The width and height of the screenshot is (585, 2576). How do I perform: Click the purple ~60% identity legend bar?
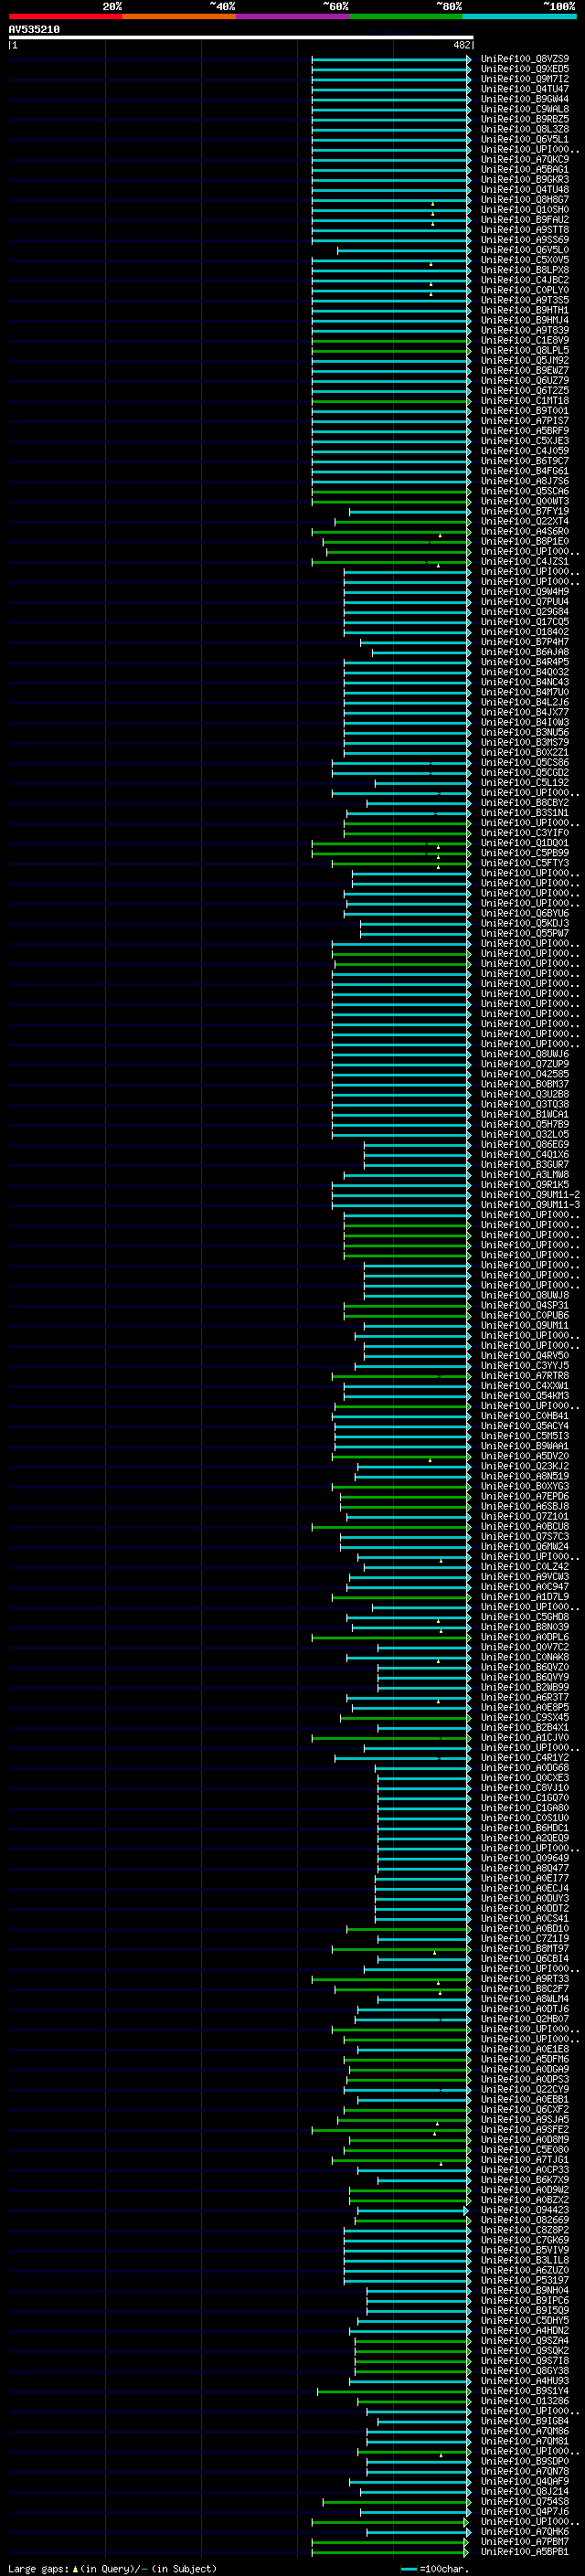[x=292, y=16]
